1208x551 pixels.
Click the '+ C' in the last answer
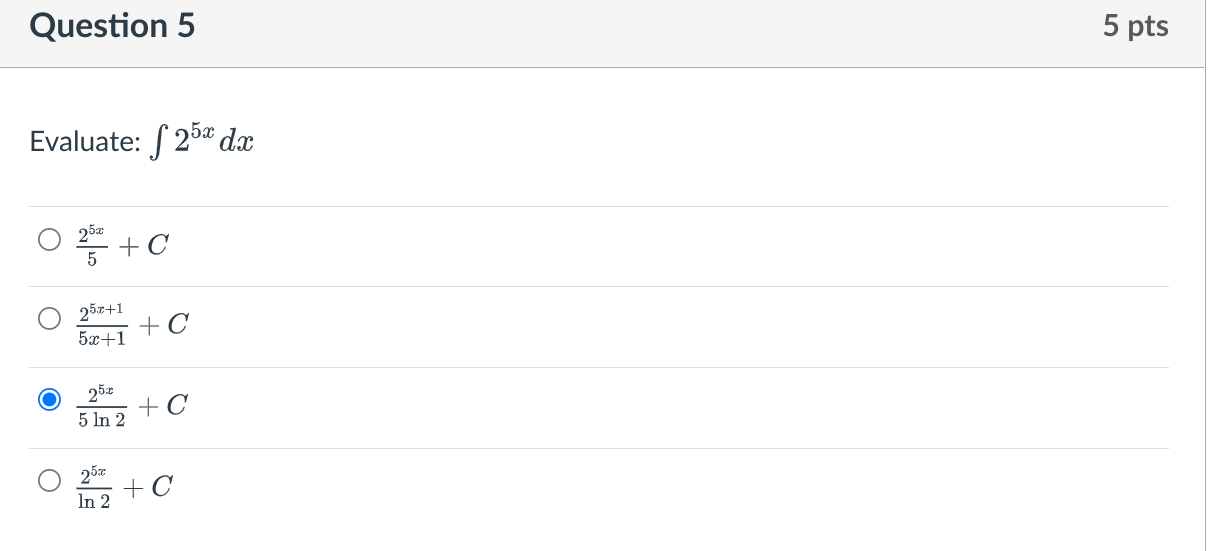coord(148,487)
